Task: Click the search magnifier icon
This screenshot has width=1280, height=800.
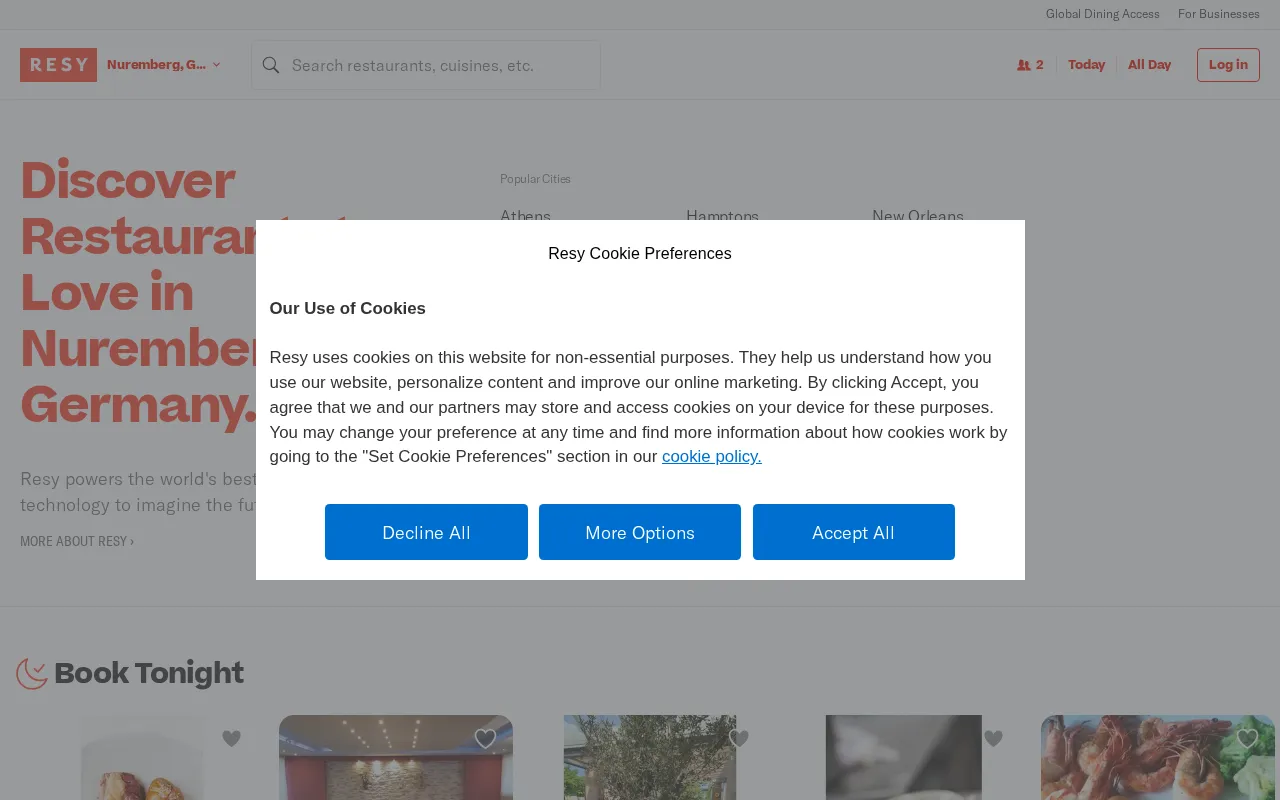Action: (271, 65)
